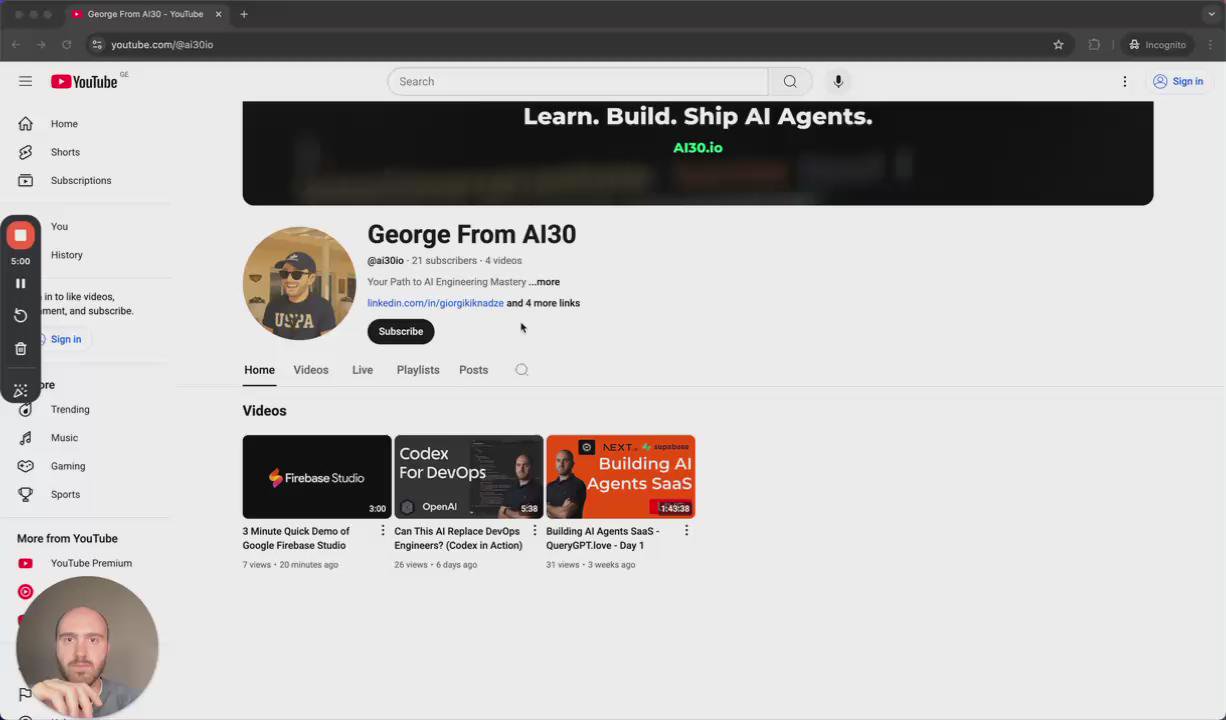Image resolution: width=1226 pixels, height=720 pixels.
Task: Open the recorder effects wand icon
Action: [20, 390]
